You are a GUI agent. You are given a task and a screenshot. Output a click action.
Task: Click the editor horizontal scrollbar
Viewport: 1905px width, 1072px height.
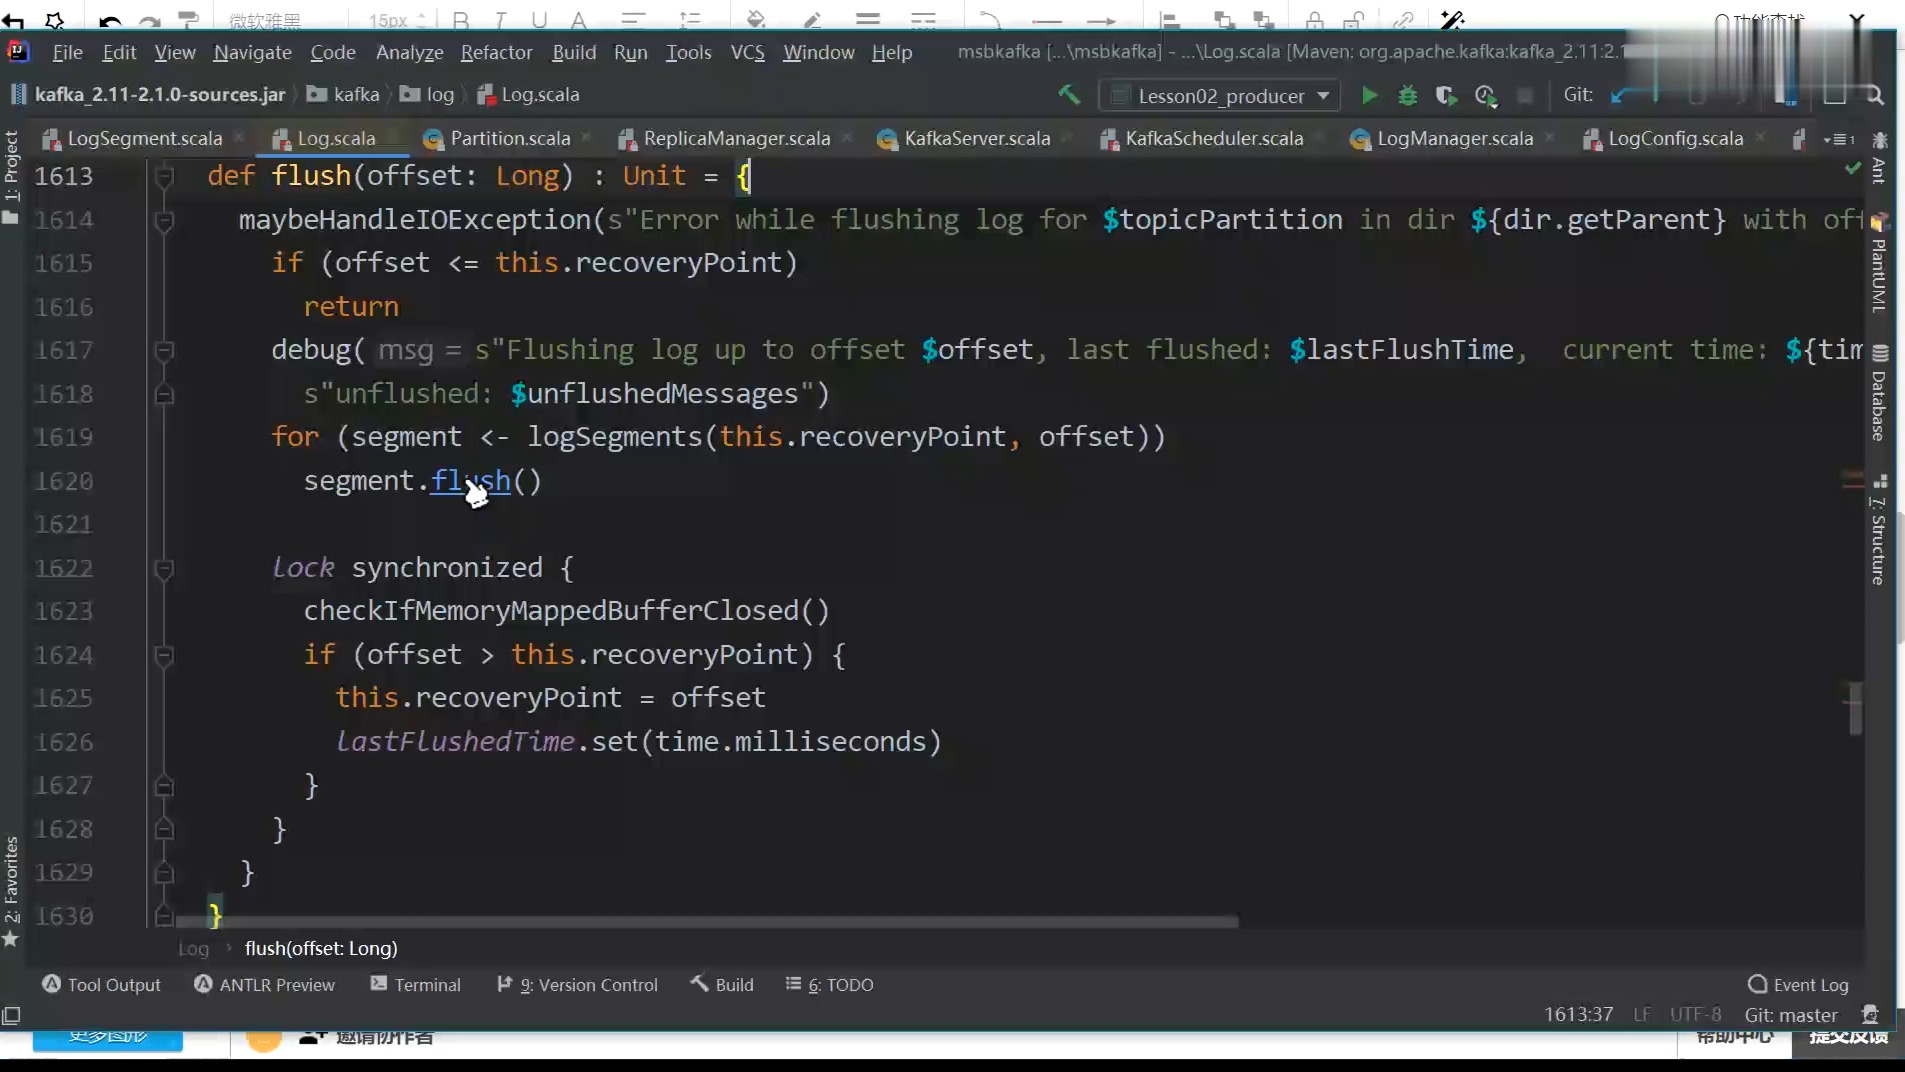(706, 921)
